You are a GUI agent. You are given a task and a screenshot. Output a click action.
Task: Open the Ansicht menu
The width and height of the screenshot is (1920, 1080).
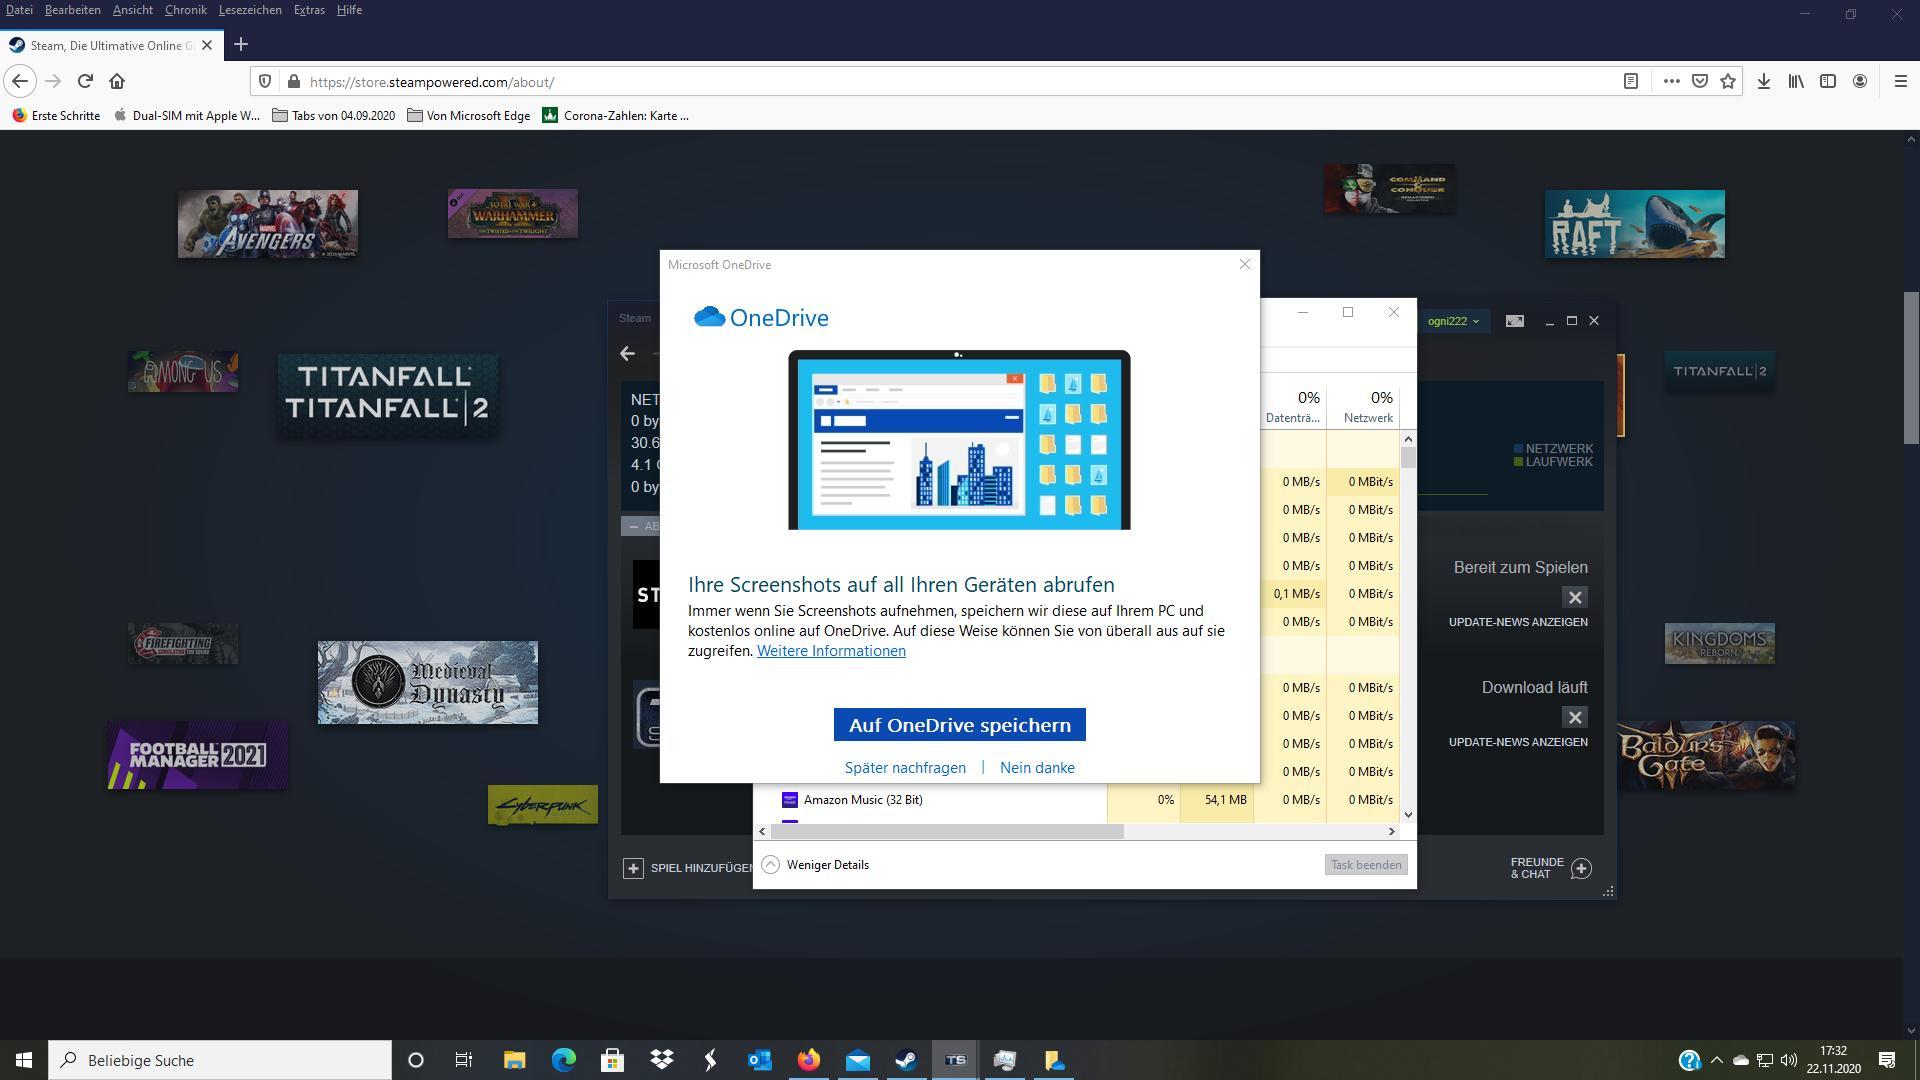[133, 10]
